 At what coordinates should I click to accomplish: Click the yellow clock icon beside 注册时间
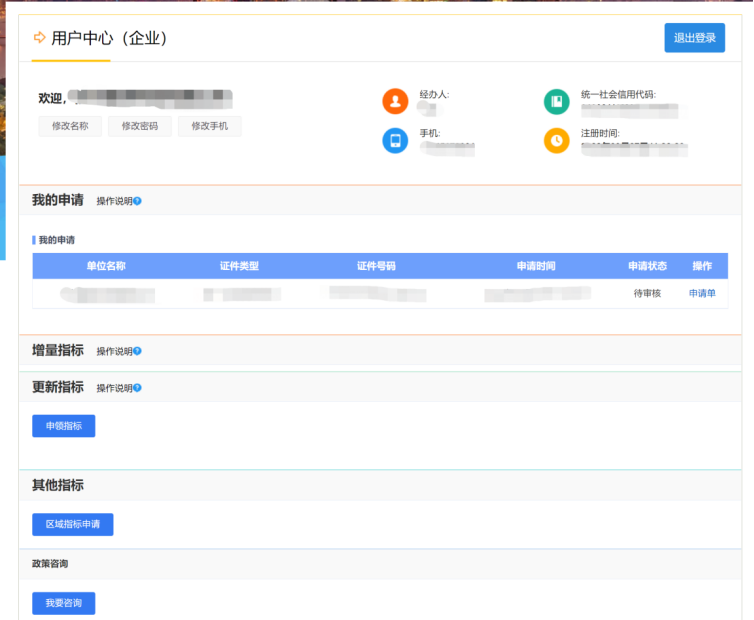(557, 141)
